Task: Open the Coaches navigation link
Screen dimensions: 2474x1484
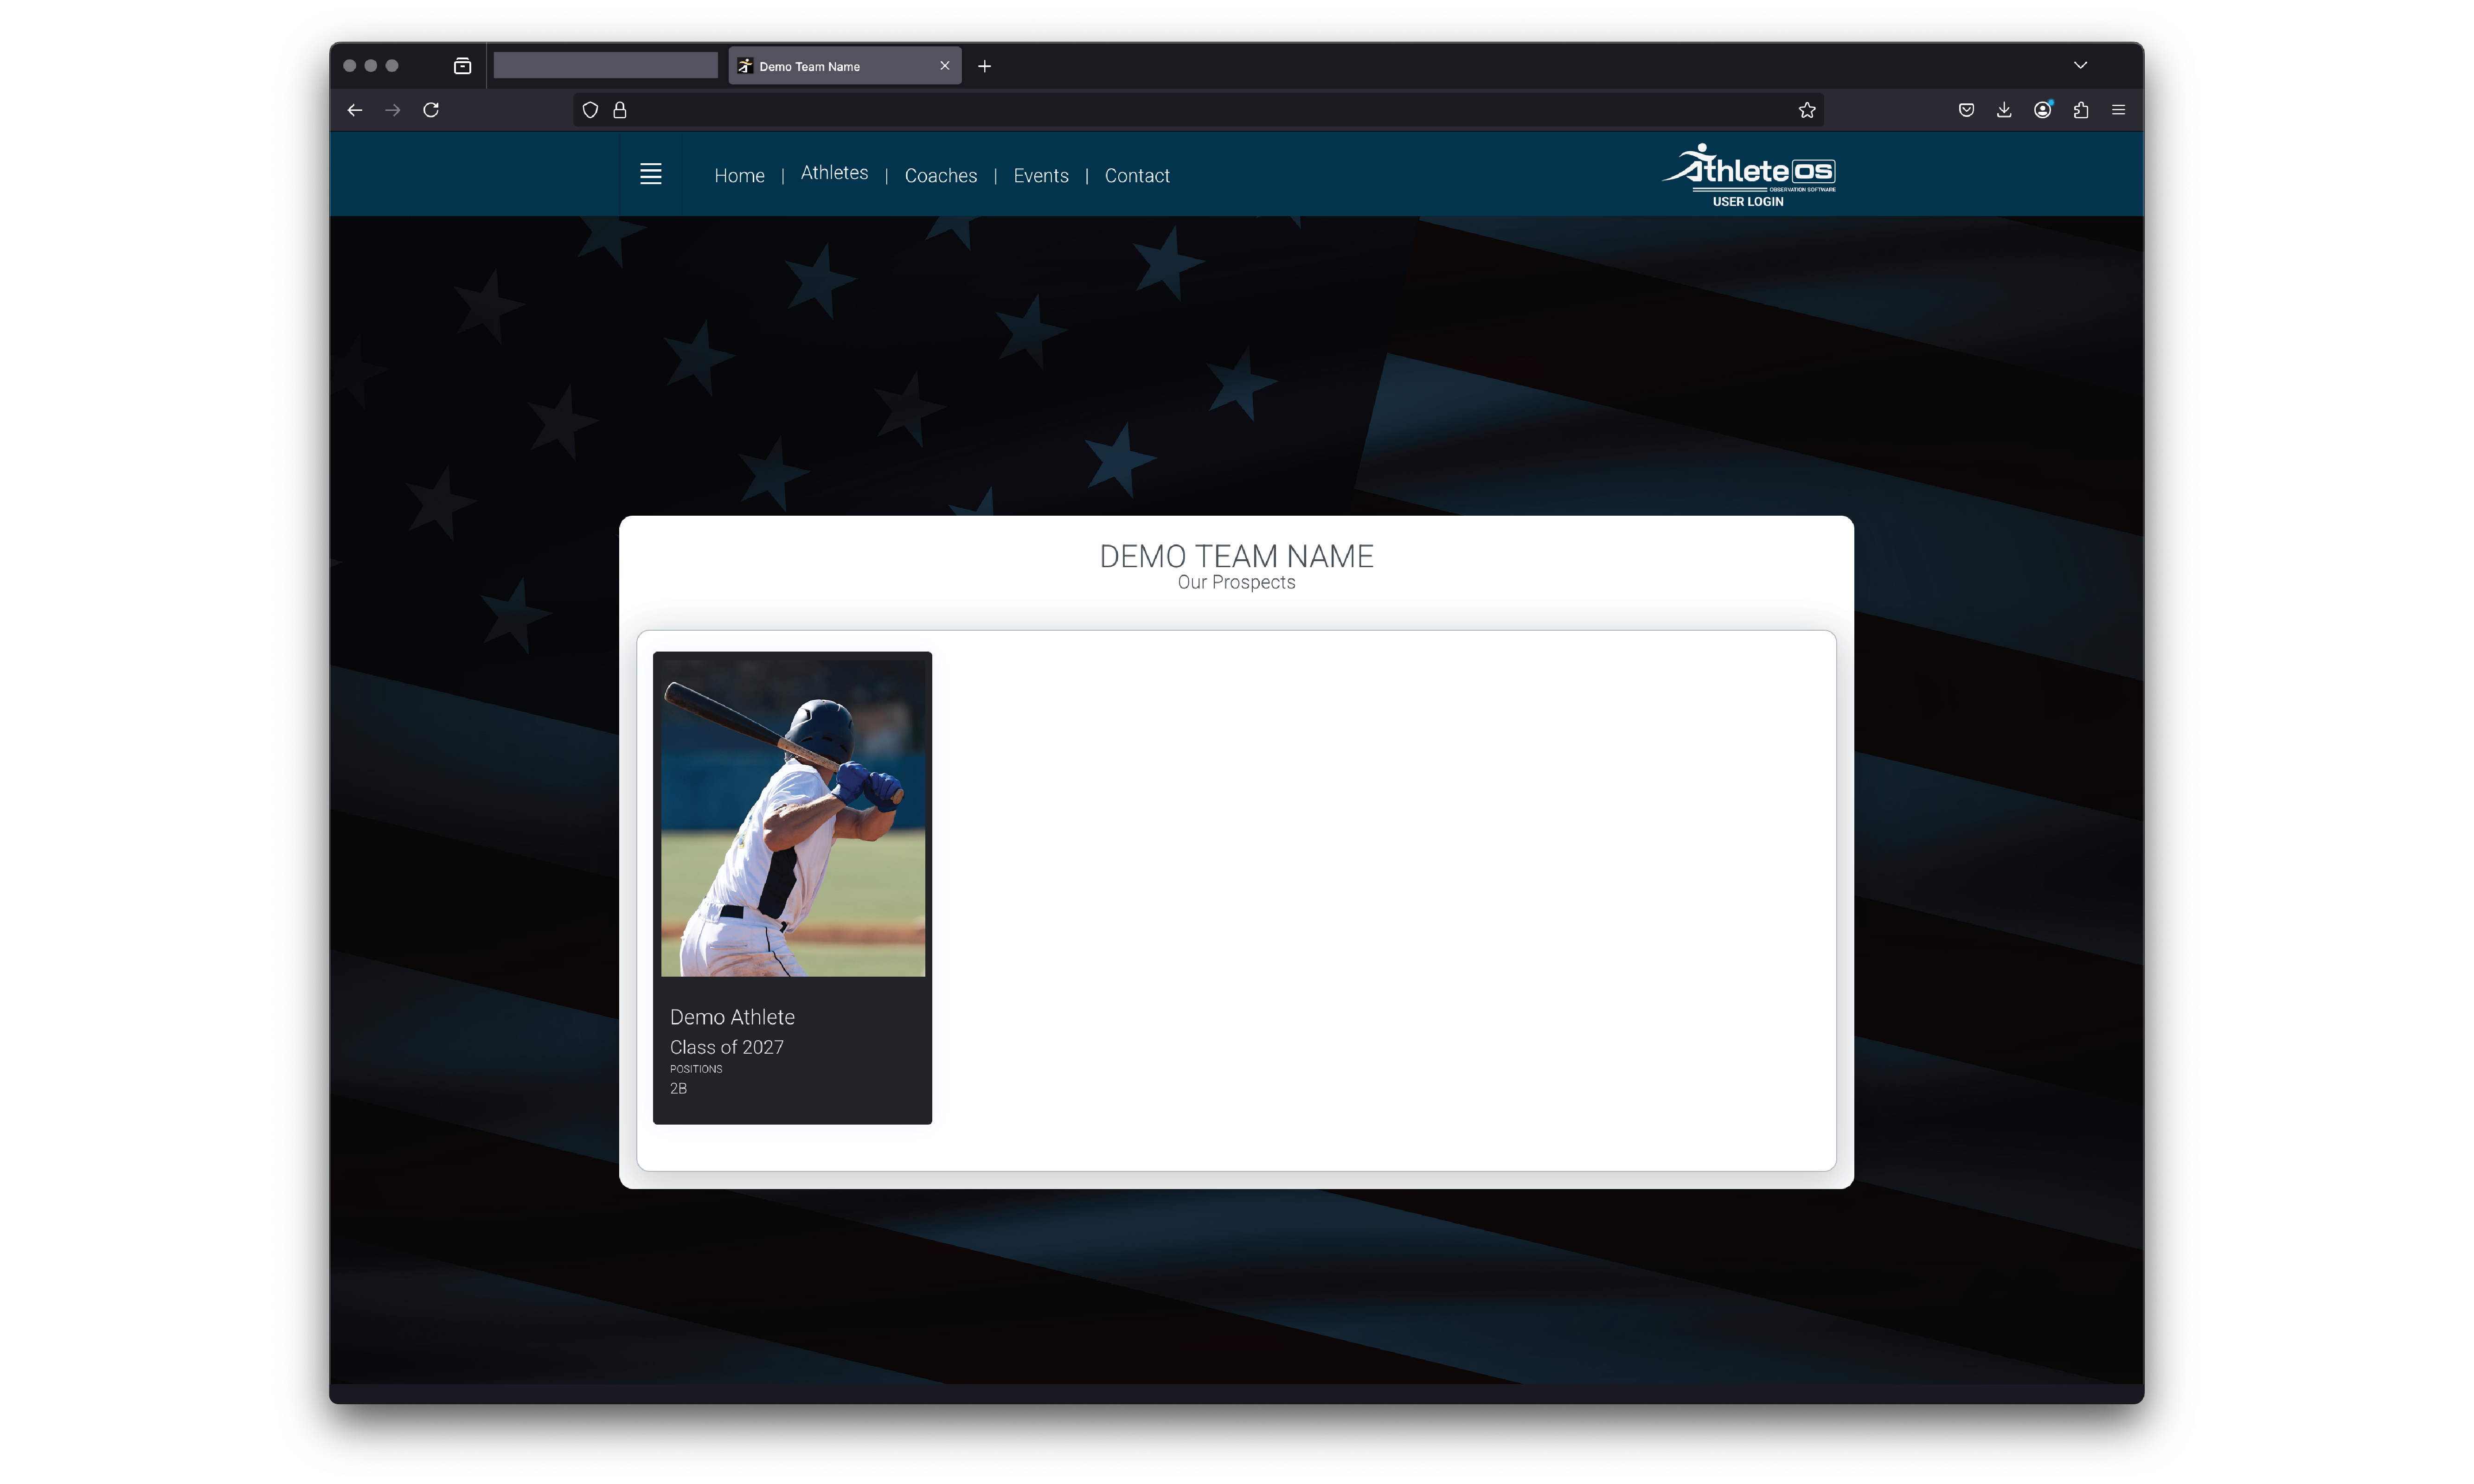Action: 940,176
